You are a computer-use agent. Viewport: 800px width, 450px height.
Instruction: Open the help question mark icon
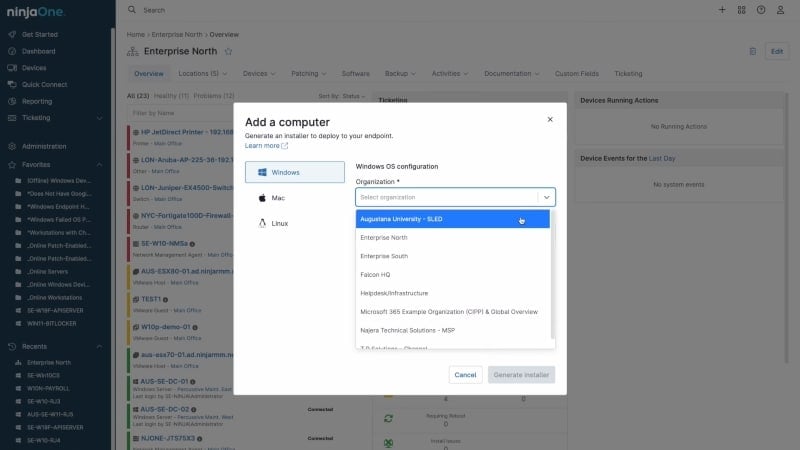coord(761,10)
